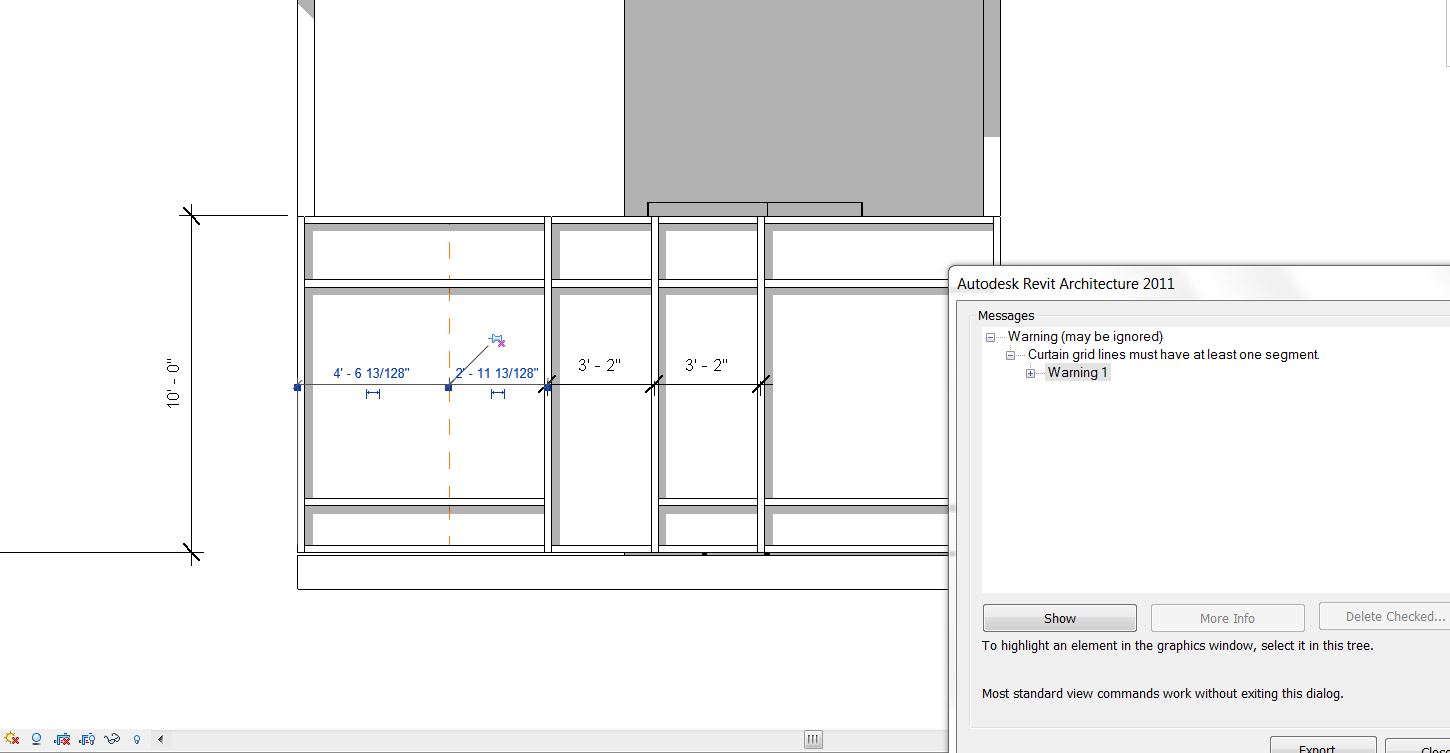This screenshot has height=753, width=1450.
Task: Select "Curtain grid lines must have" message row
Action: point(1174,355)
